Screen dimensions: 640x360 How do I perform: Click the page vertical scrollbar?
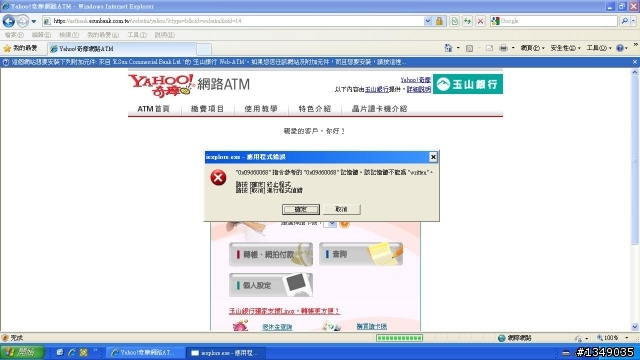[635, 200]
